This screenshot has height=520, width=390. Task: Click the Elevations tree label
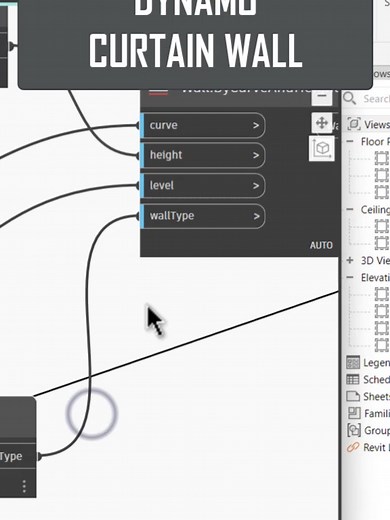[375, 277]
